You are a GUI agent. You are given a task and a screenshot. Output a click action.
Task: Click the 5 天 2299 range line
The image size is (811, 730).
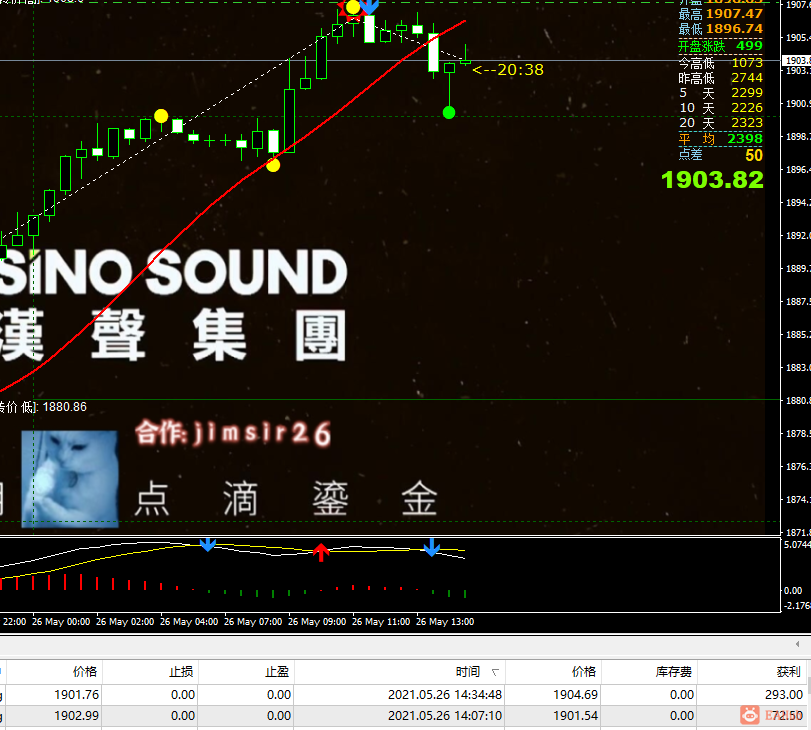coord(720,93)
